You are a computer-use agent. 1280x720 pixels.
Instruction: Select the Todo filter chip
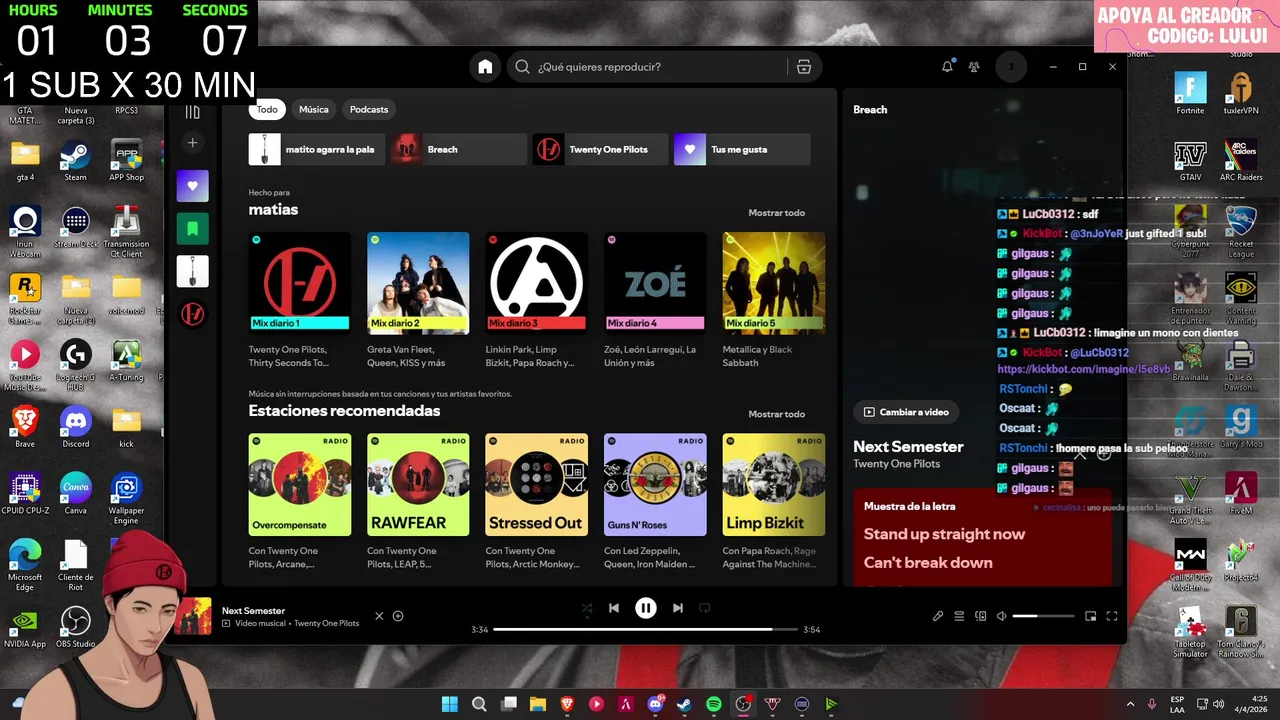coord(267,109)
